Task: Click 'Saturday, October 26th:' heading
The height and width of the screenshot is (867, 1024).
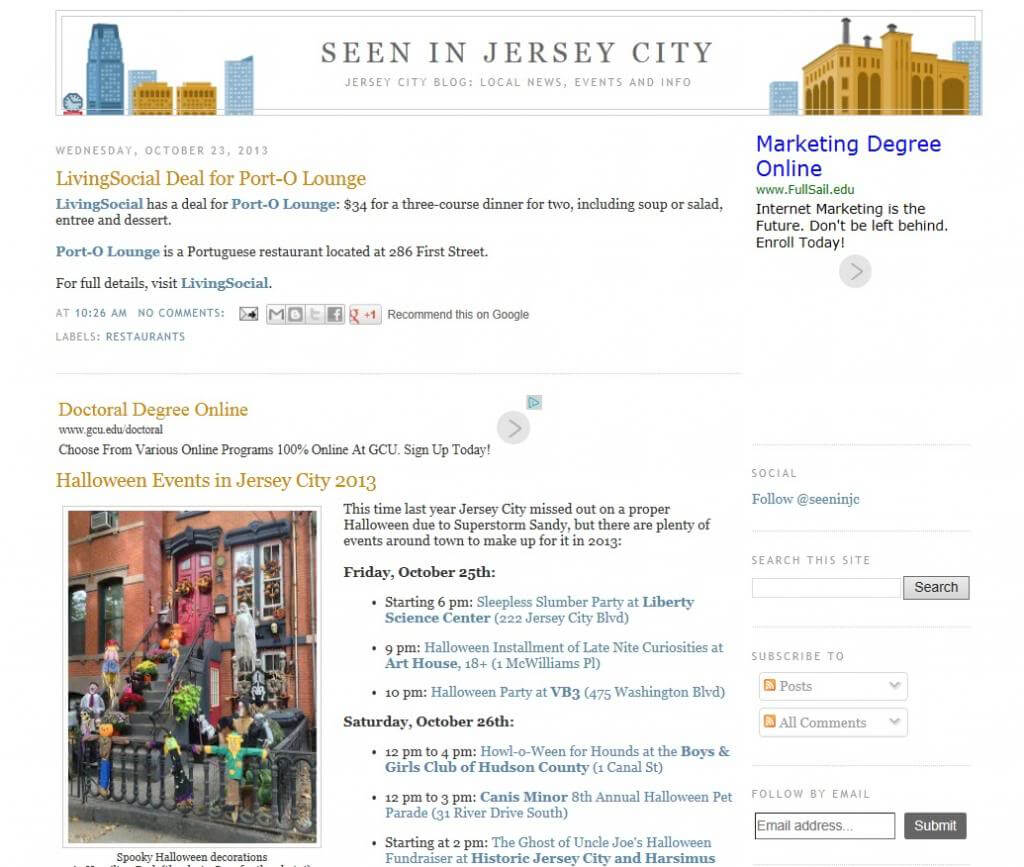Action: click(x=428, y=722)
